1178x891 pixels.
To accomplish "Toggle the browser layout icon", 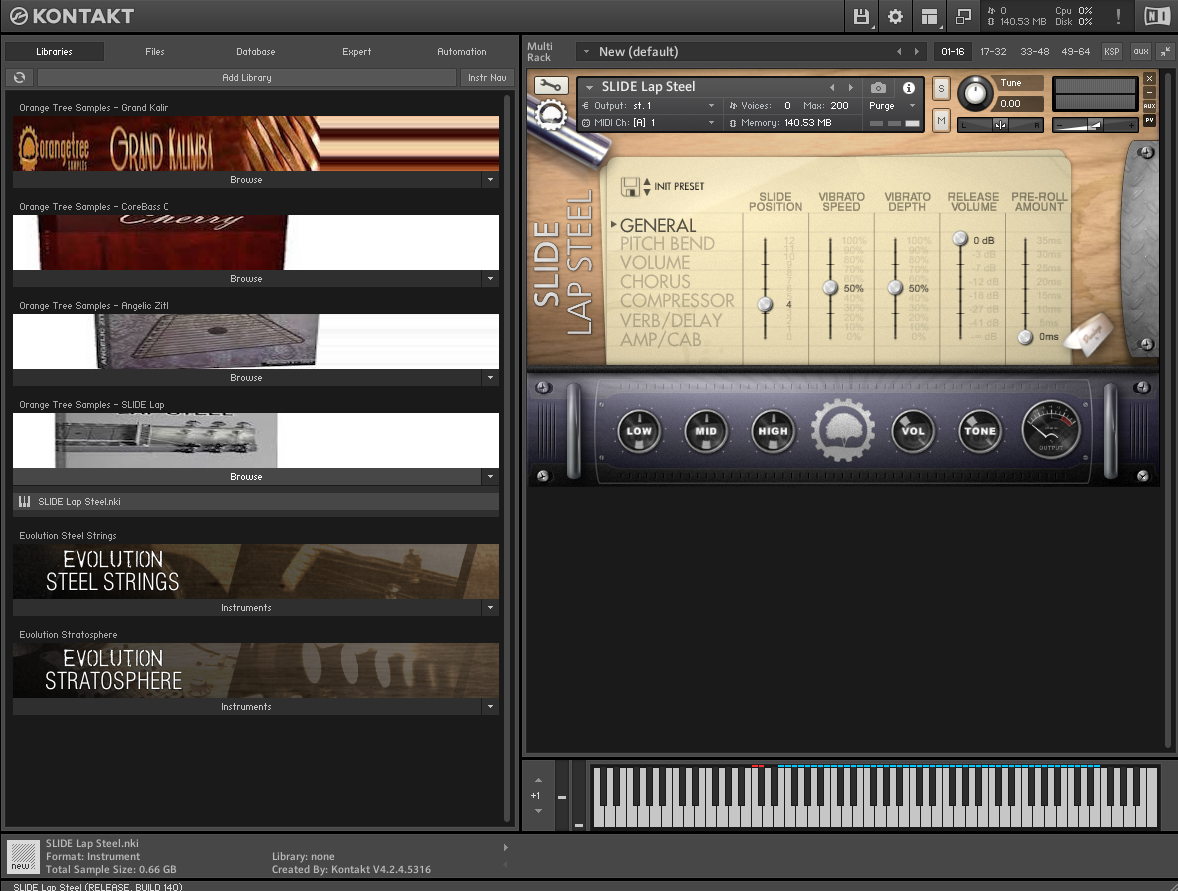I will 929,17.
